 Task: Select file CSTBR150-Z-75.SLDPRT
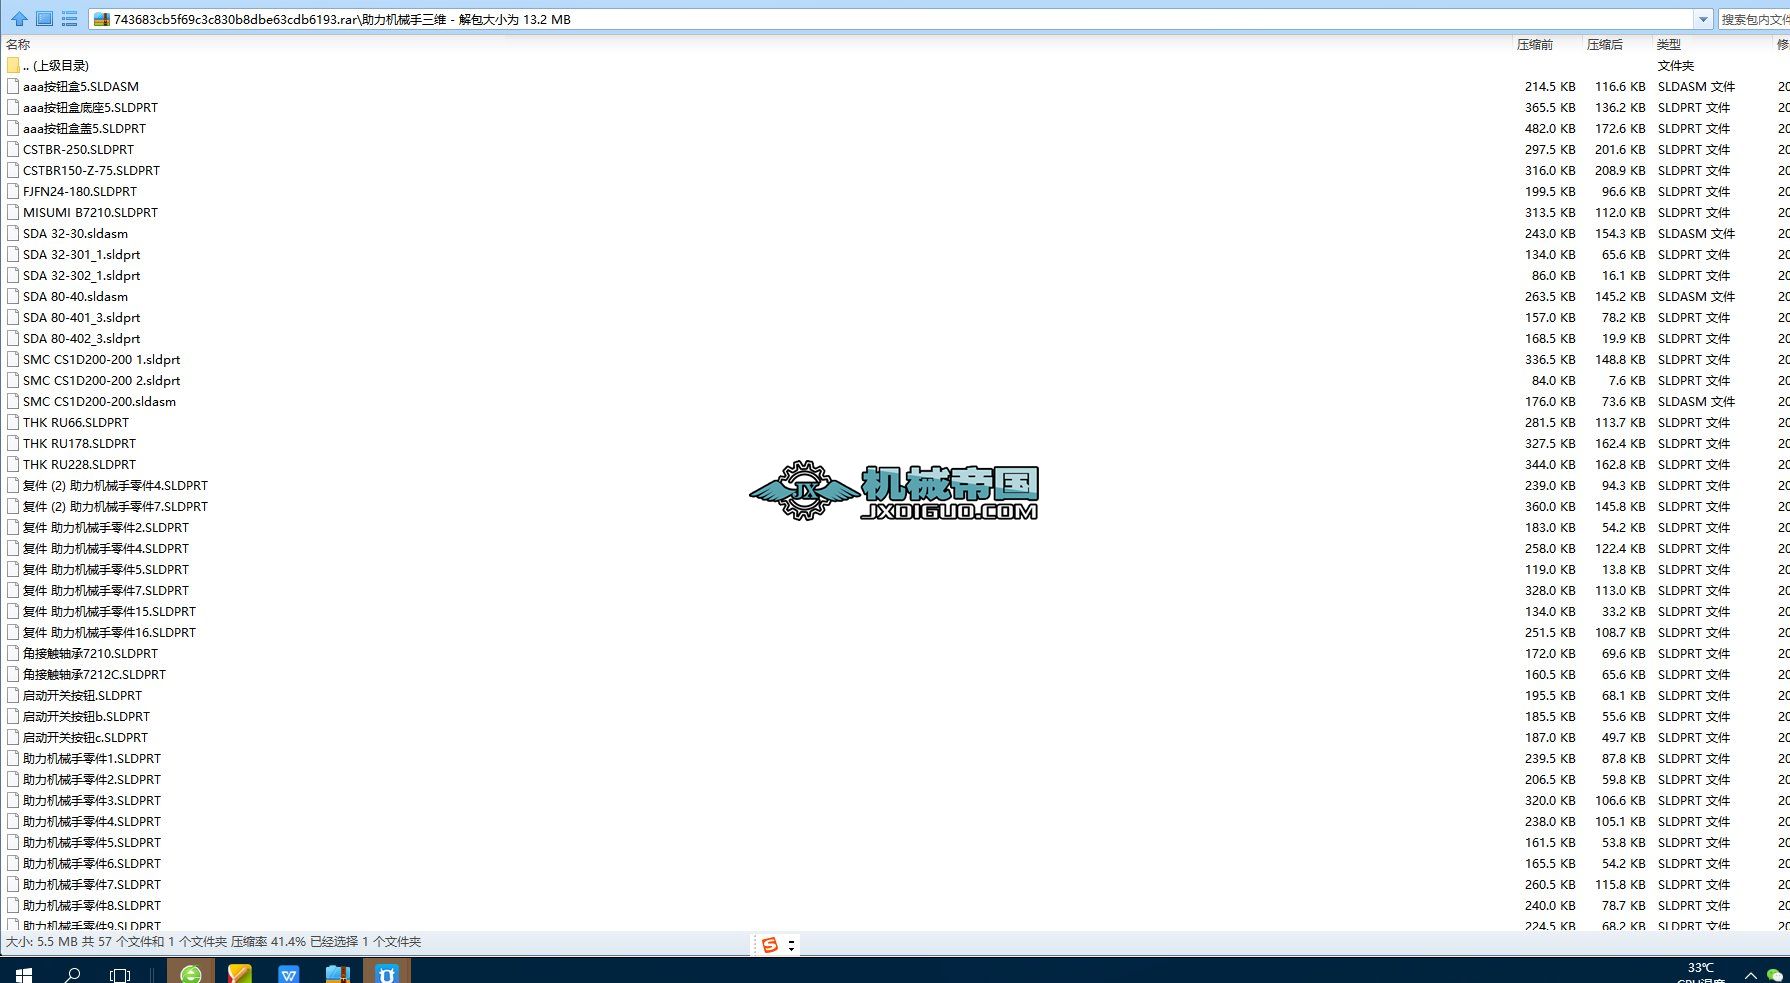91,170
